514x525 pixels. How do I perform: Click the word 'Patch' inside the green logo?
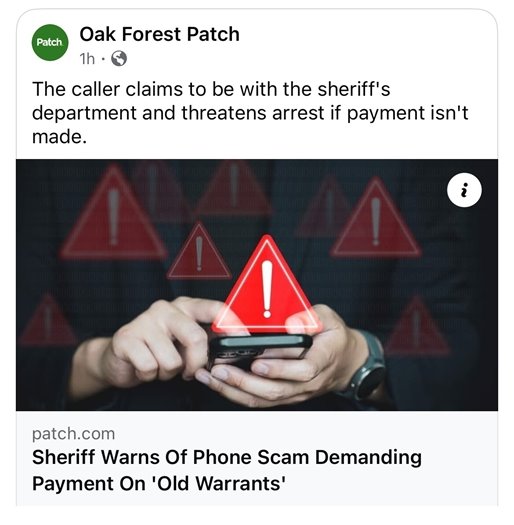coord(50,42)
